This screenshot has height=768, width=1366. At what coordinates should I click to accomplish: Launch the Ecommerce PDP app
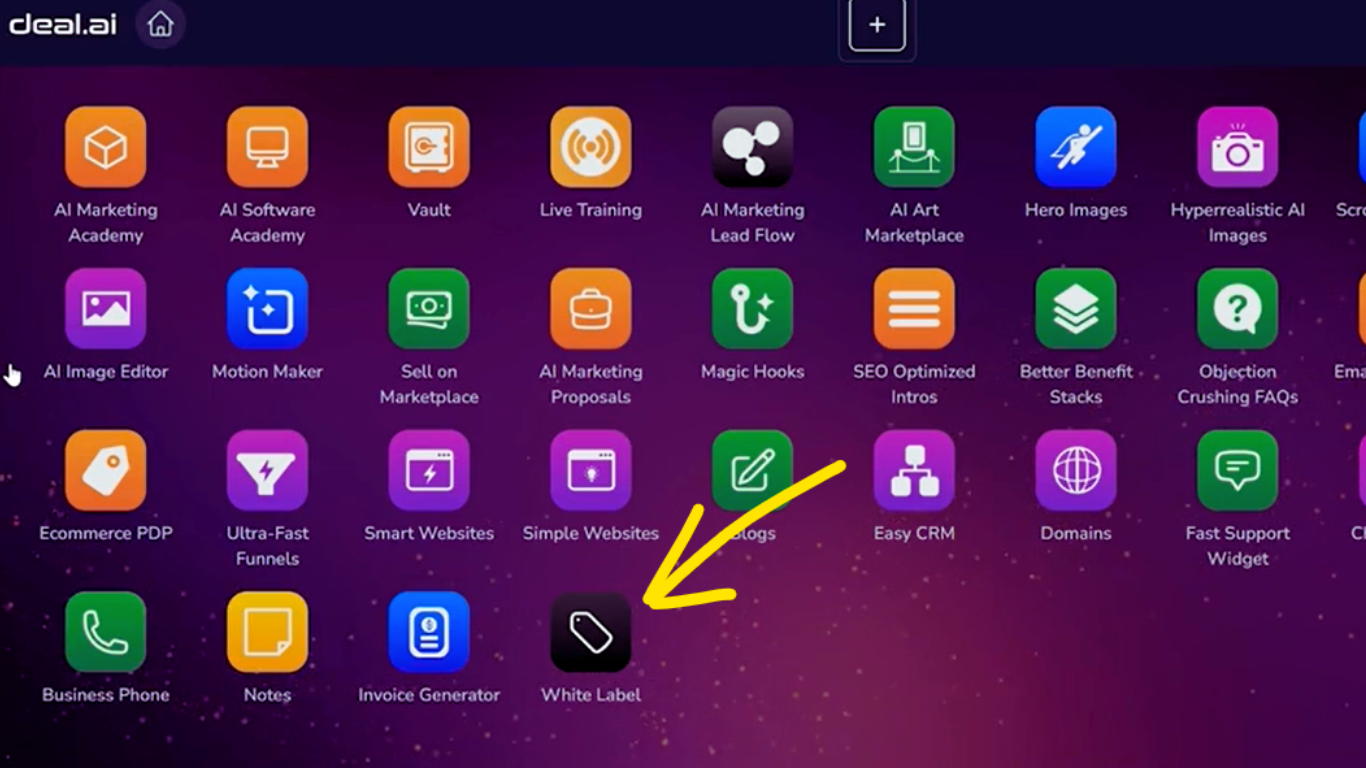(x=105, y=471)
